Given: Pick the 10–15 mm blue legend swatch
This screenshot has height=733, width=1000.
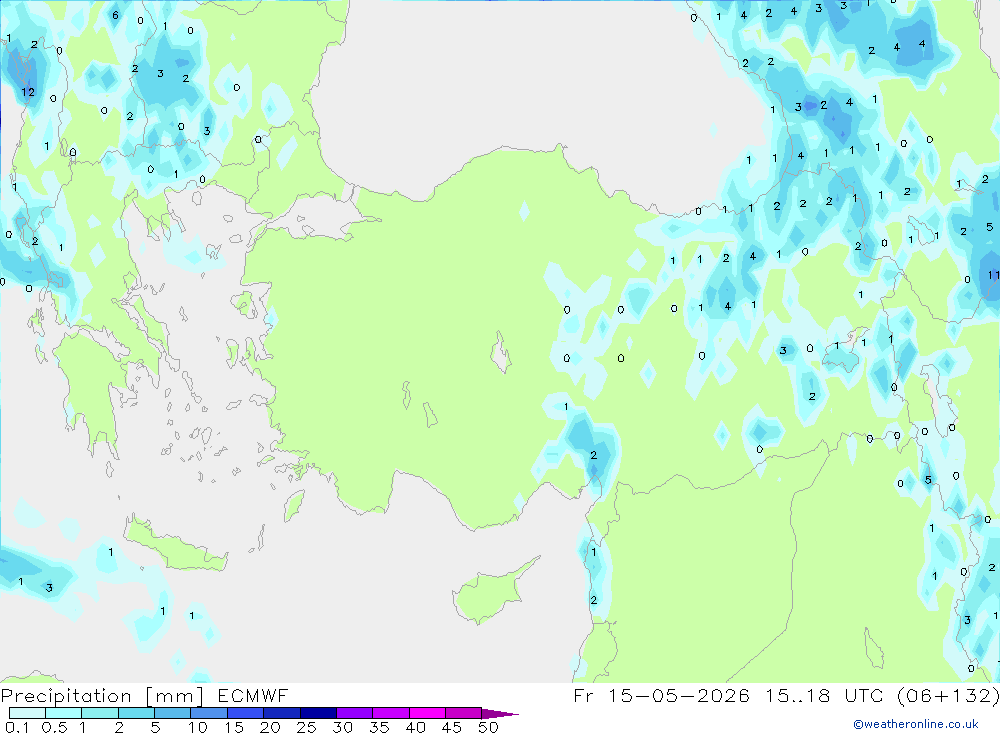Looking at the screenshot, I should (x=209, y=713).
